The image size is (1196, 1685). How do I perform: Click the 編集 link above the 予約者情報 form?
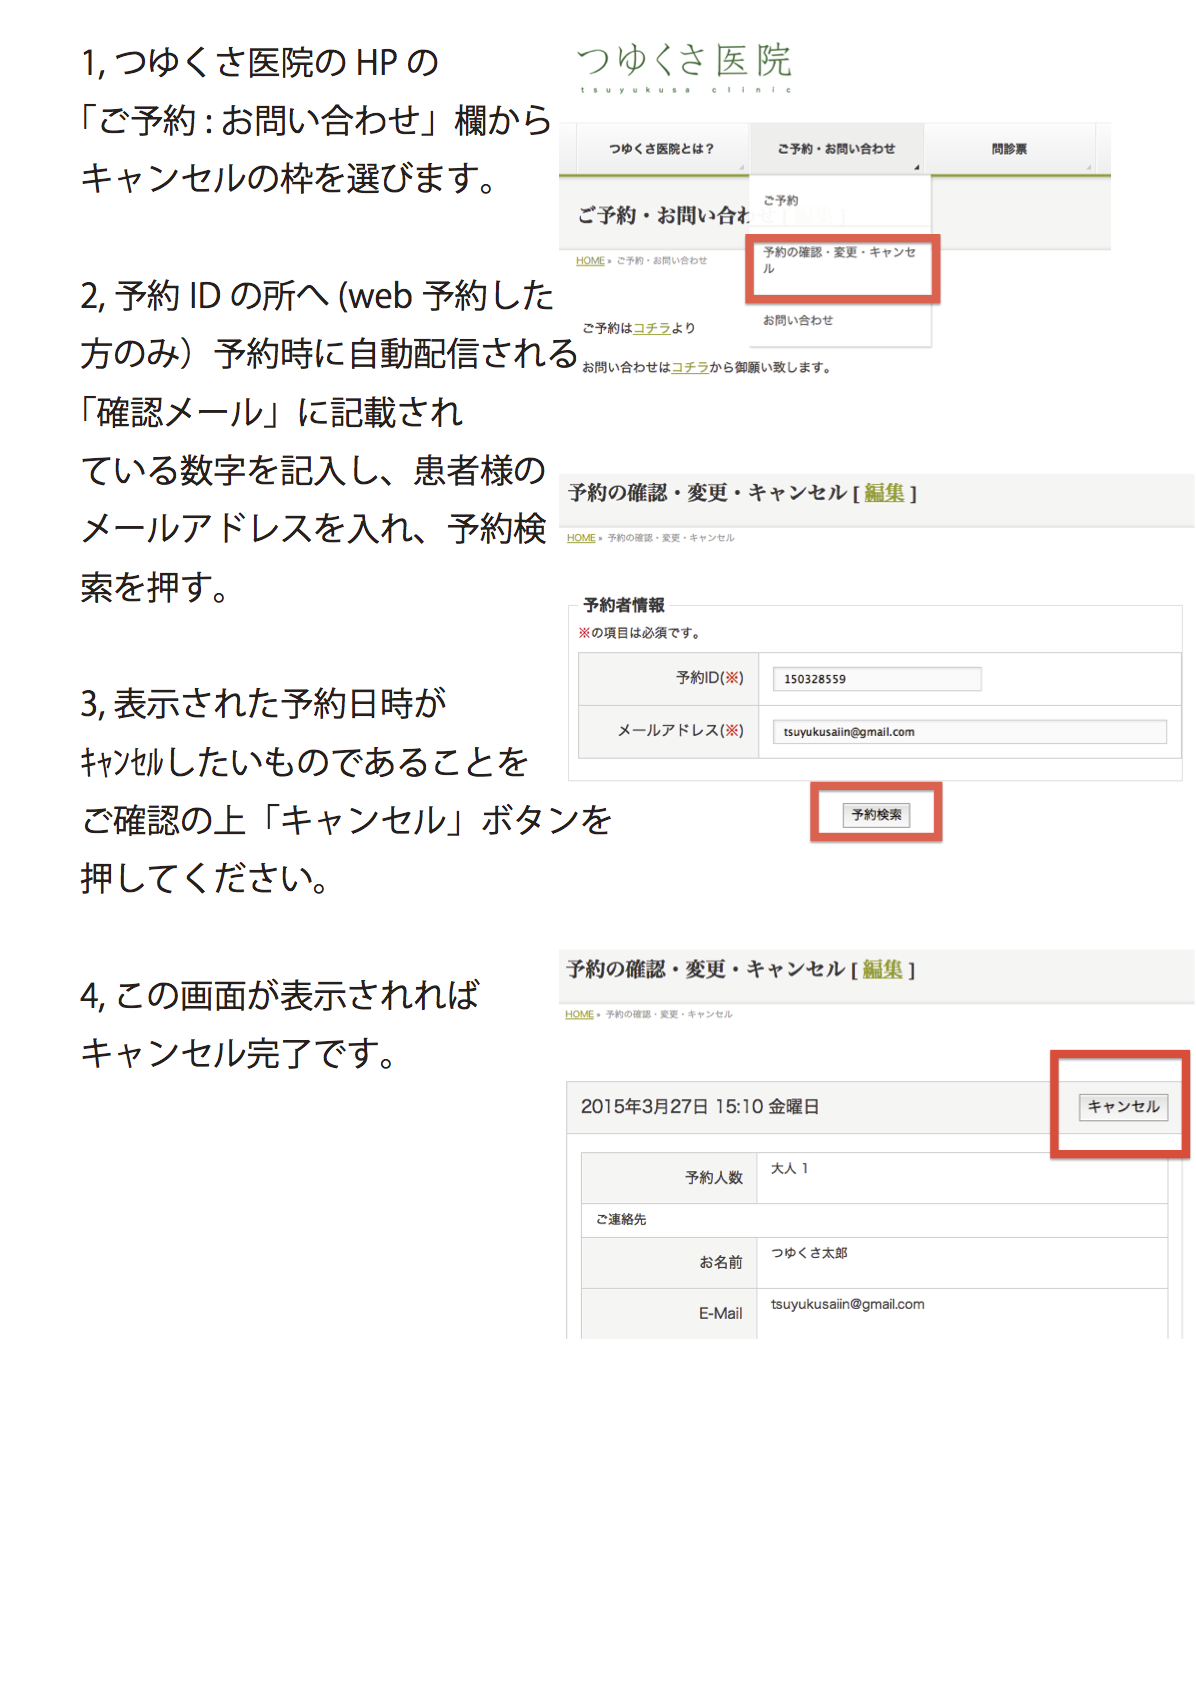[884, 493]
